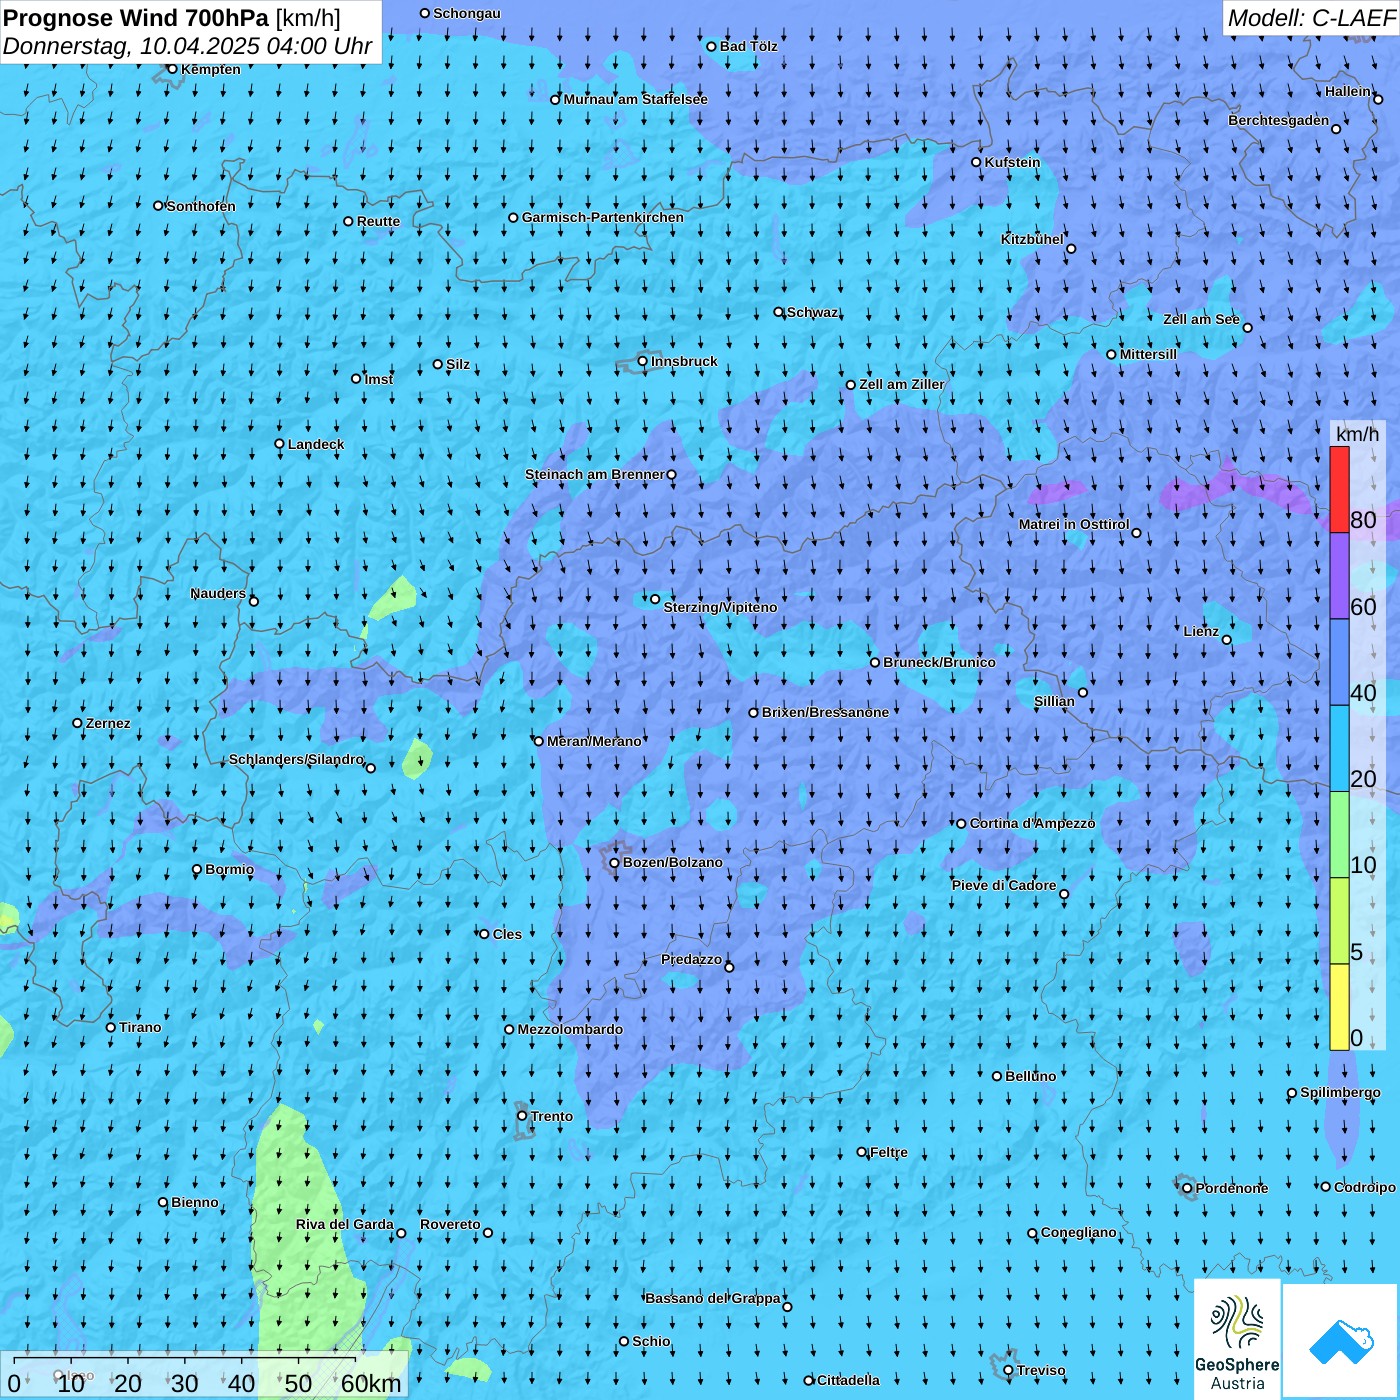The width and height of the screenshot is (1400, 1400).
Task: Select the Pordenone label
Action: pos(1232,1188)
